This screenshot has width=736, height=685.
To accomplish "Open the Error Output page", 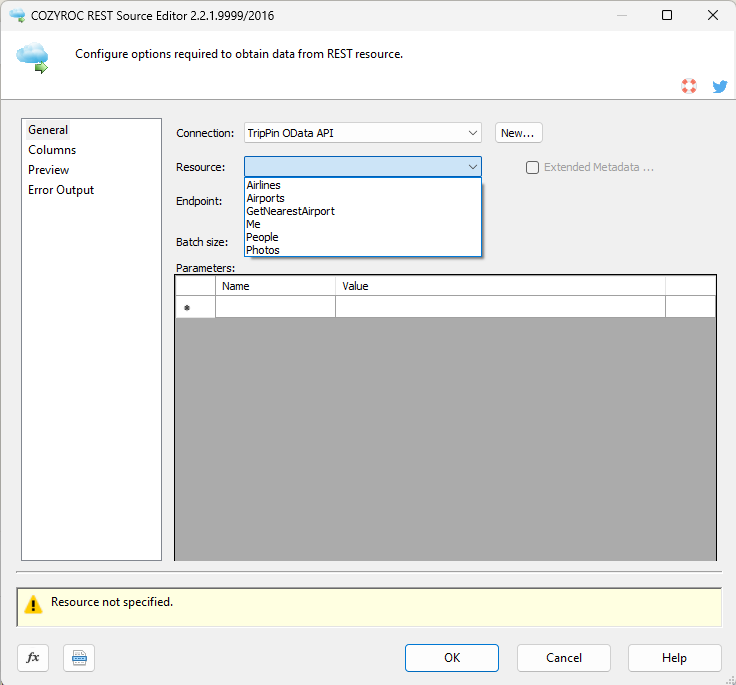I will [61, 190].
